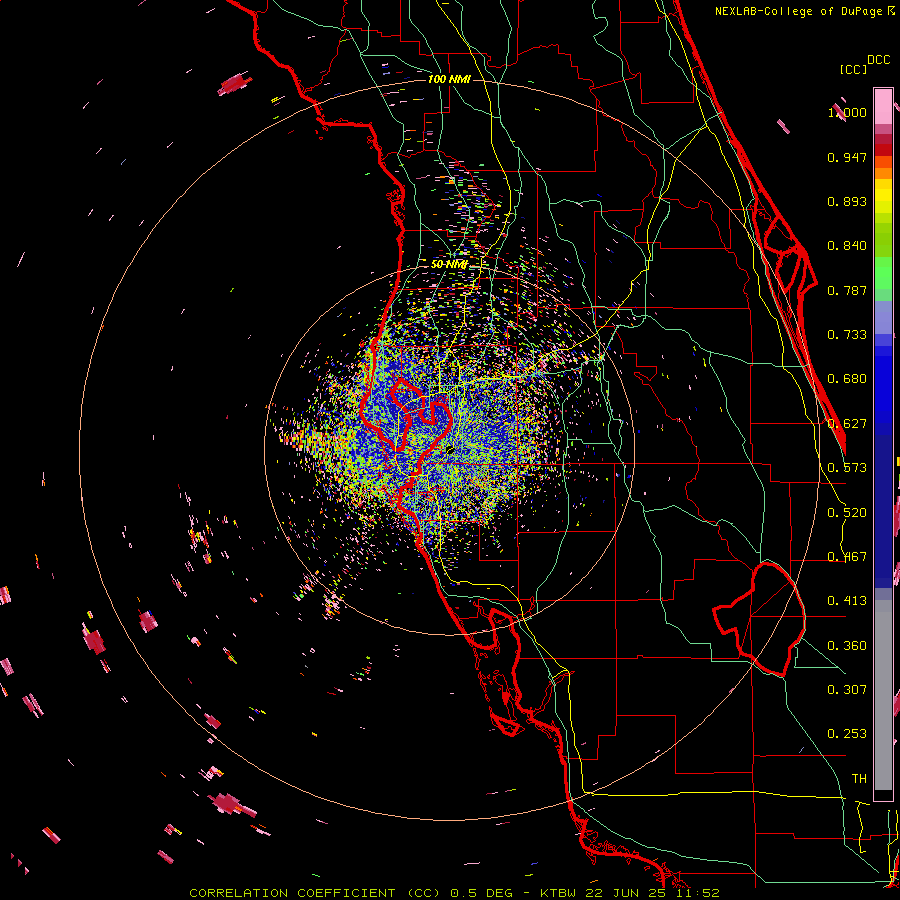Click the 0.307 color scale value
The image size is (900, 900).
point(847,689)
